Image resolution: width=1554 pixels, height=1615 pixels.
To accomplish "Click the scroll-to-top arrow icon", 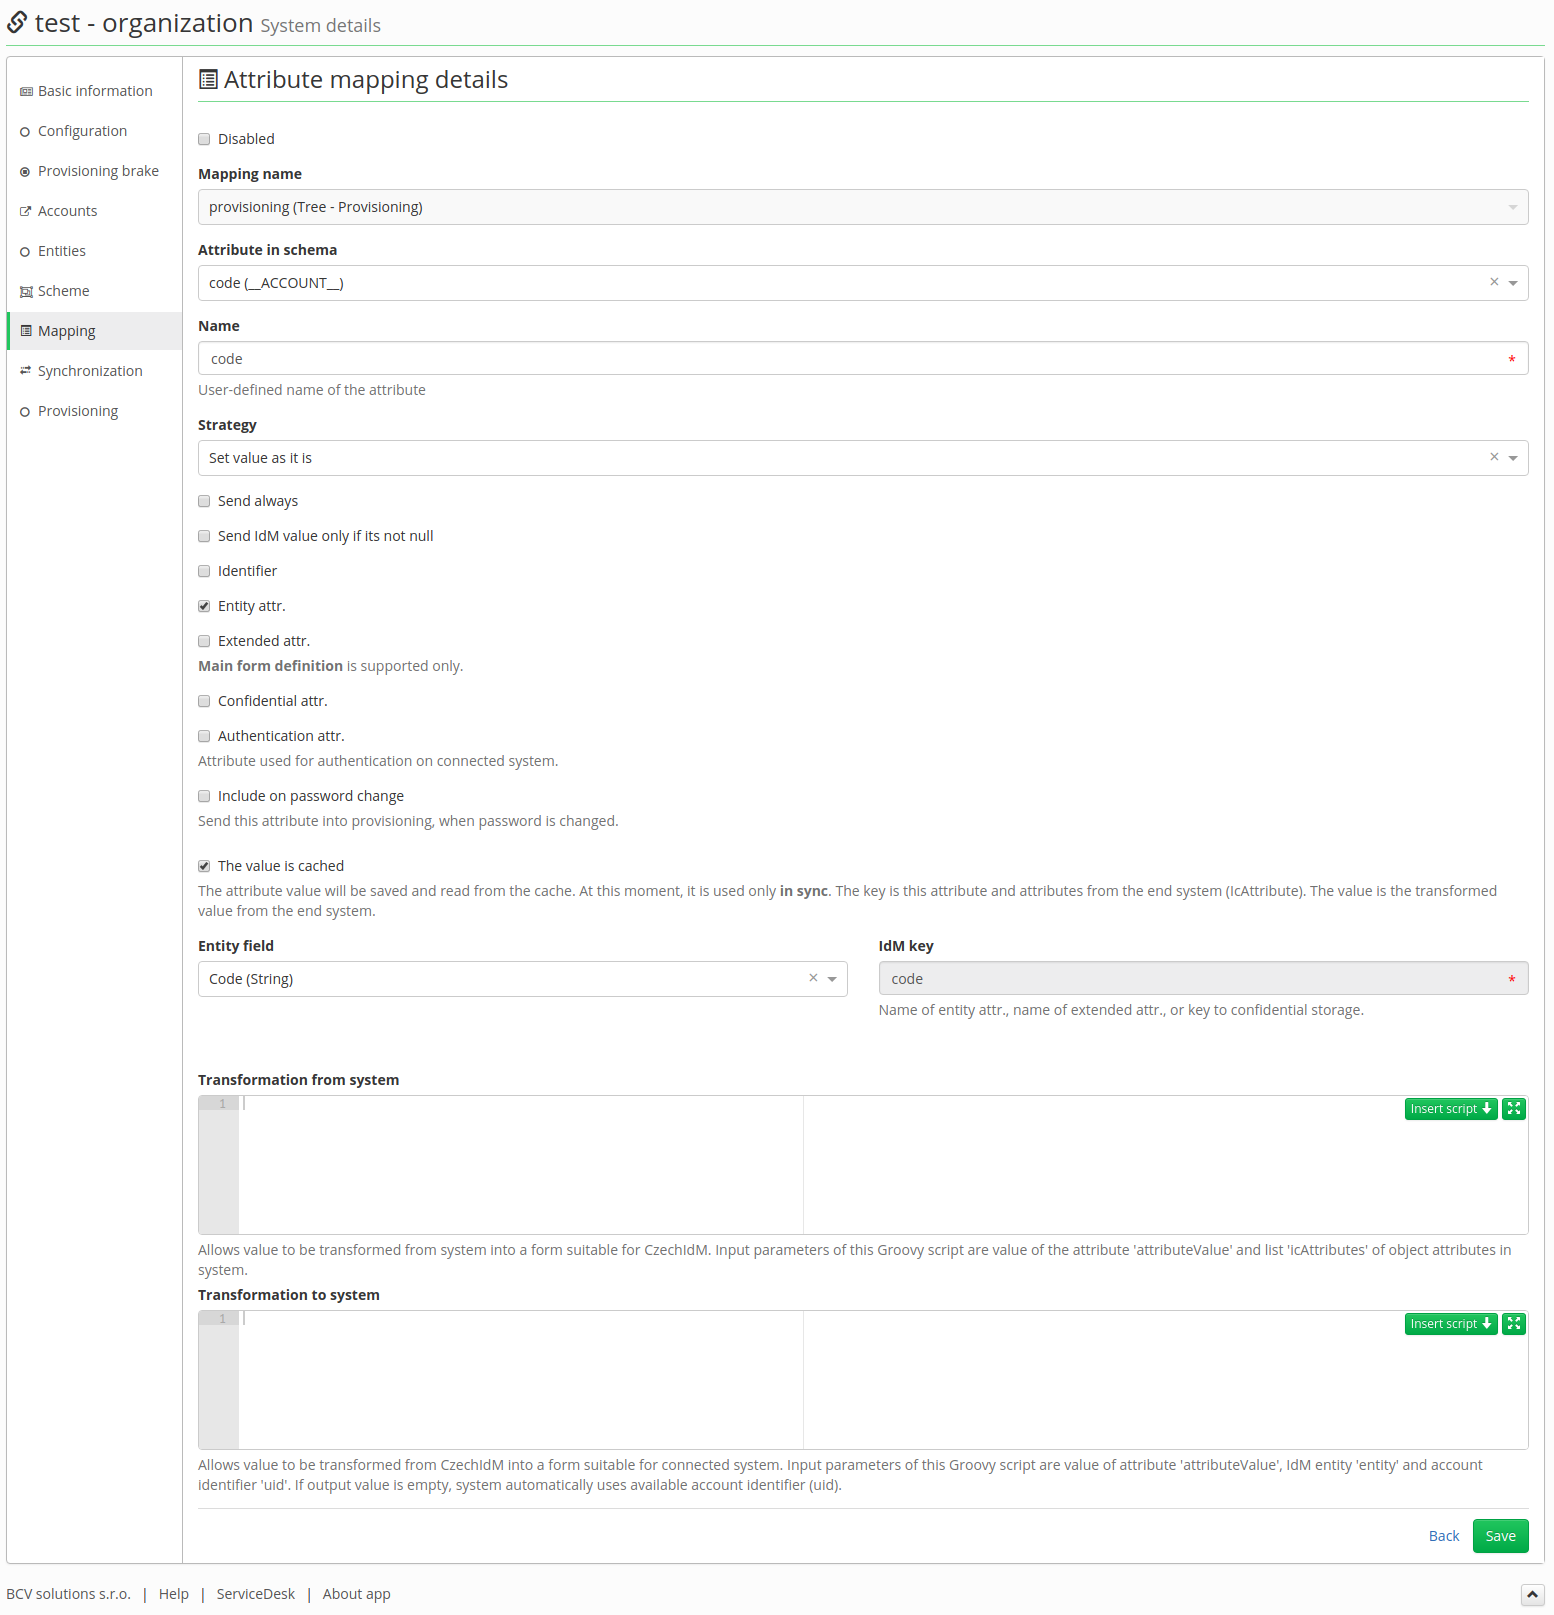I will click(1532, 1594).
